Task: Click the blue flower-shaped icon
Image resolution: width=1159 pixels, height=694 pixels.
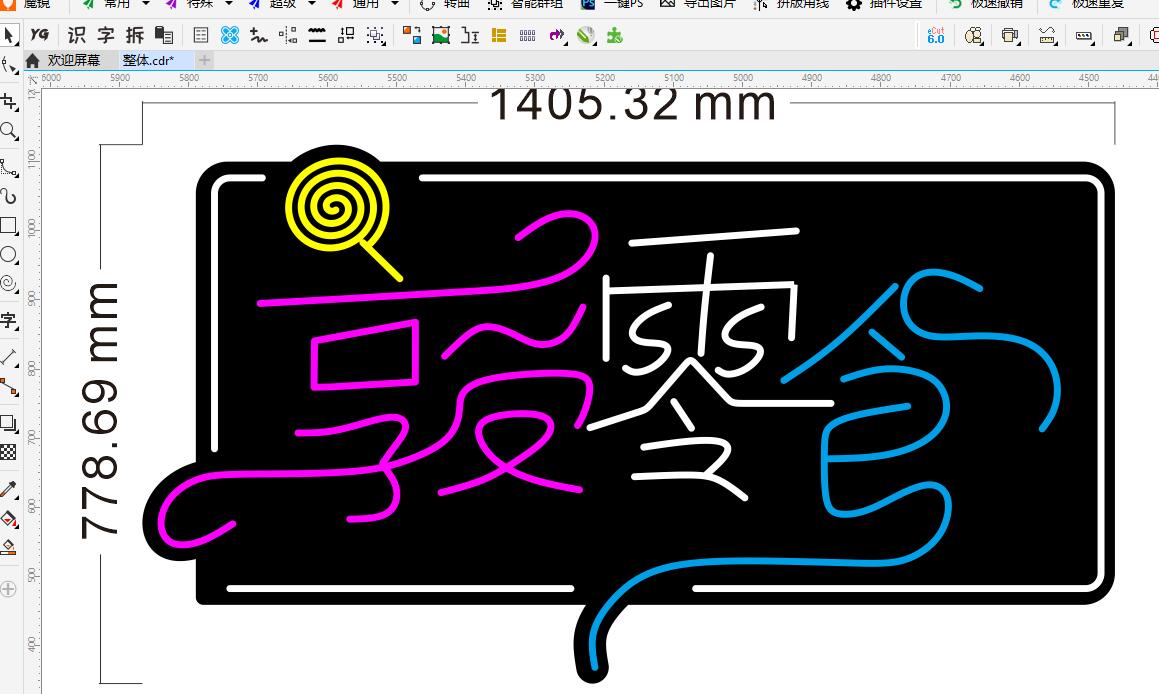Action: point(230,35)
